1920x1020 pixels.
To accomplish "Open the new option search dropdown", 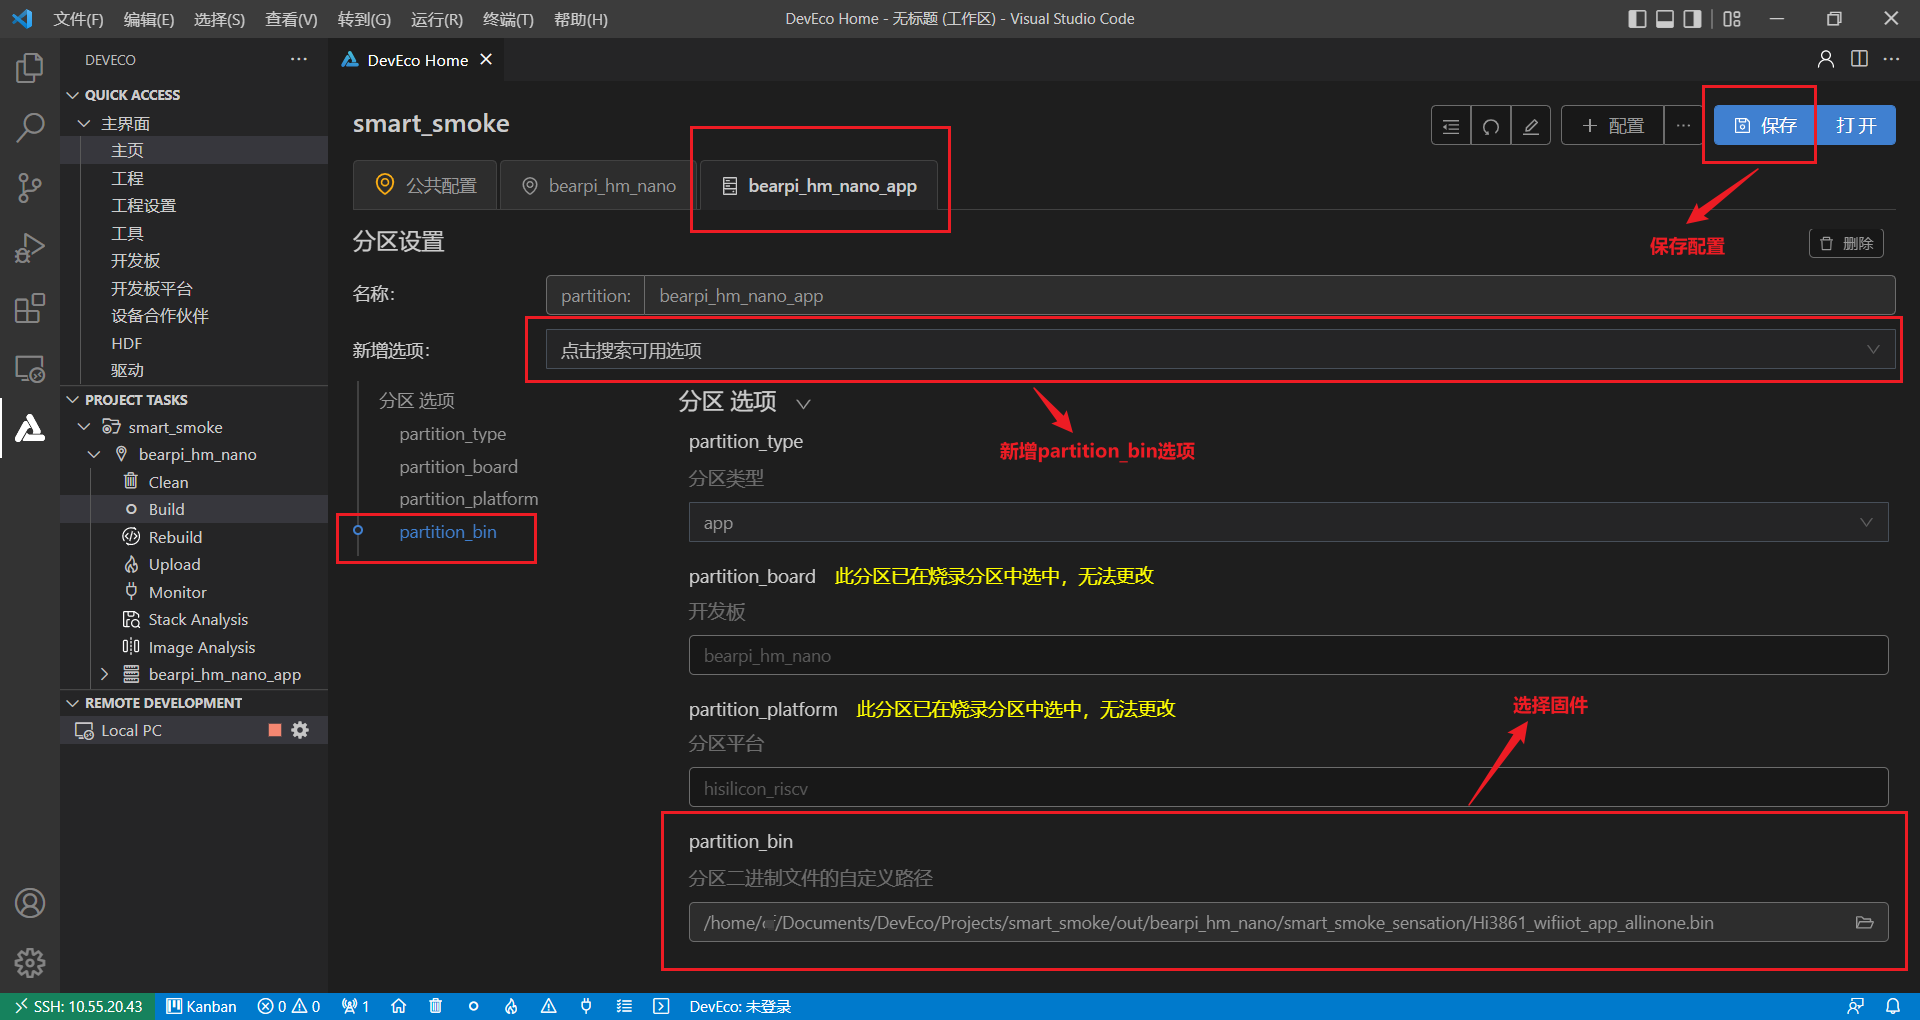I will click(1220, 350).
